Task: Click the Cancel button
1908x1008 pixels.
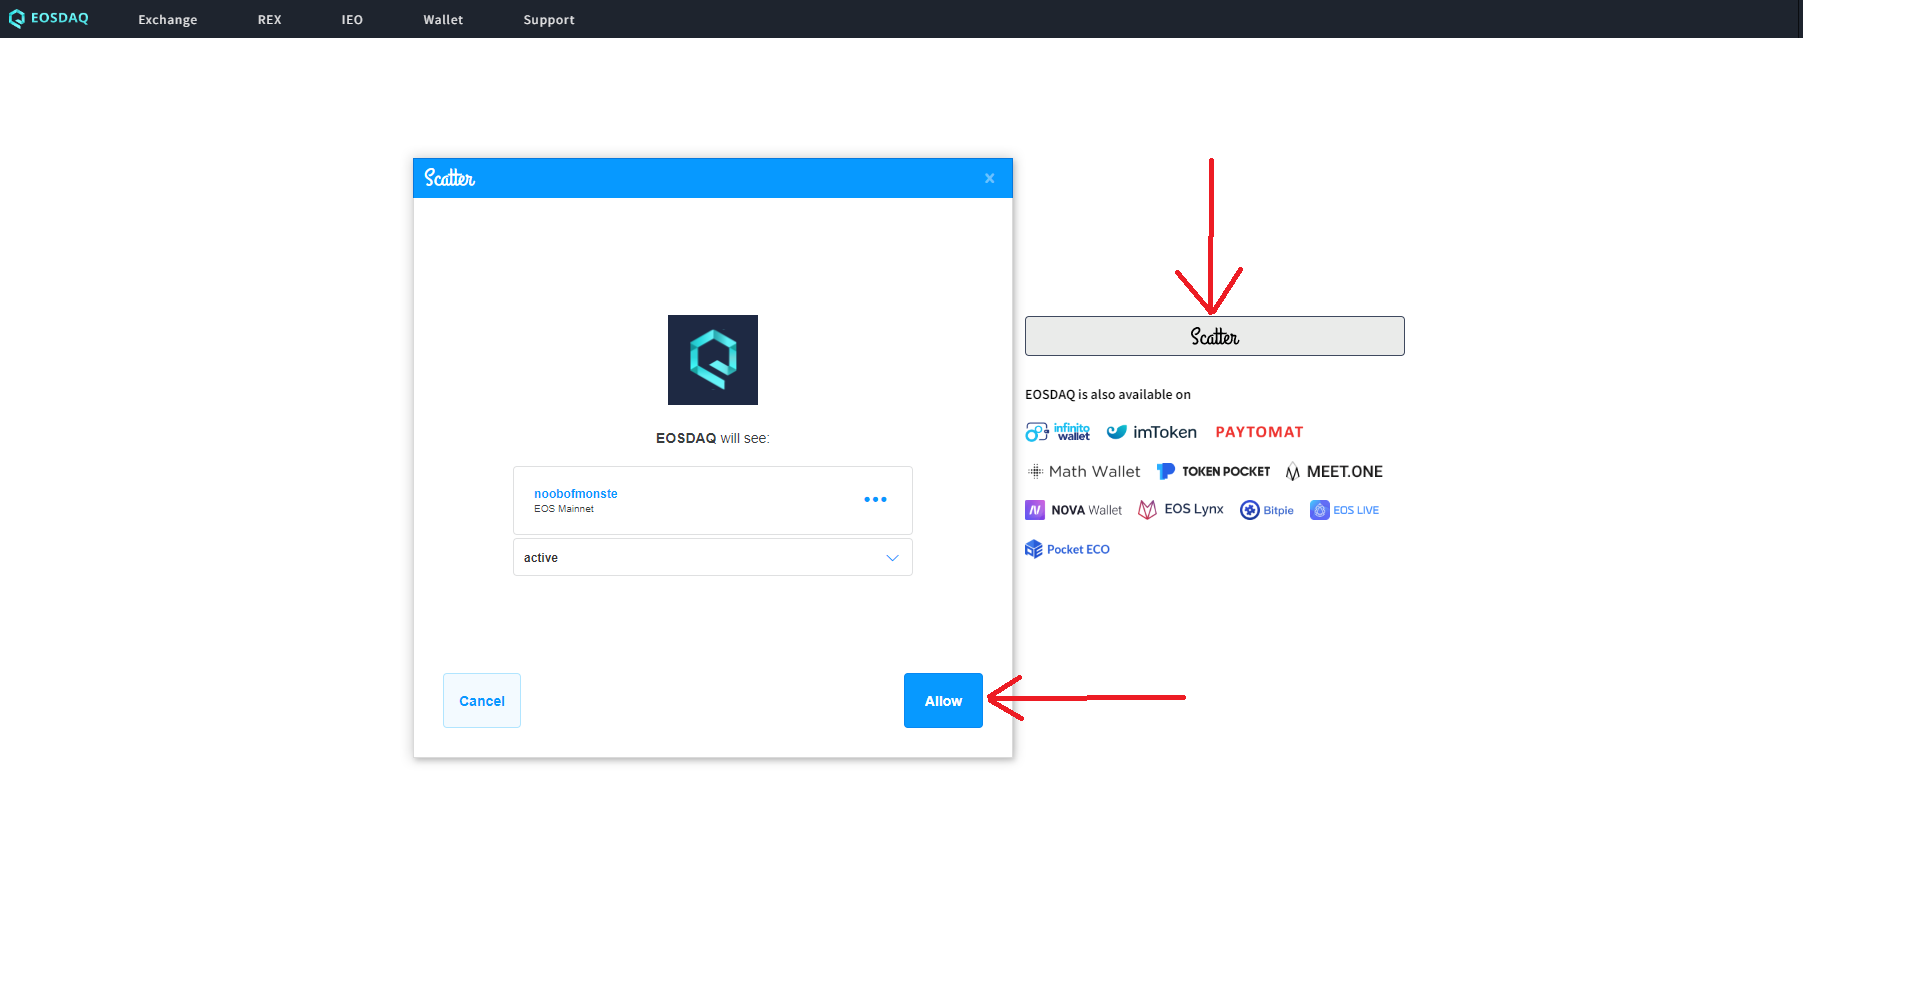Action: pos(482,701)
